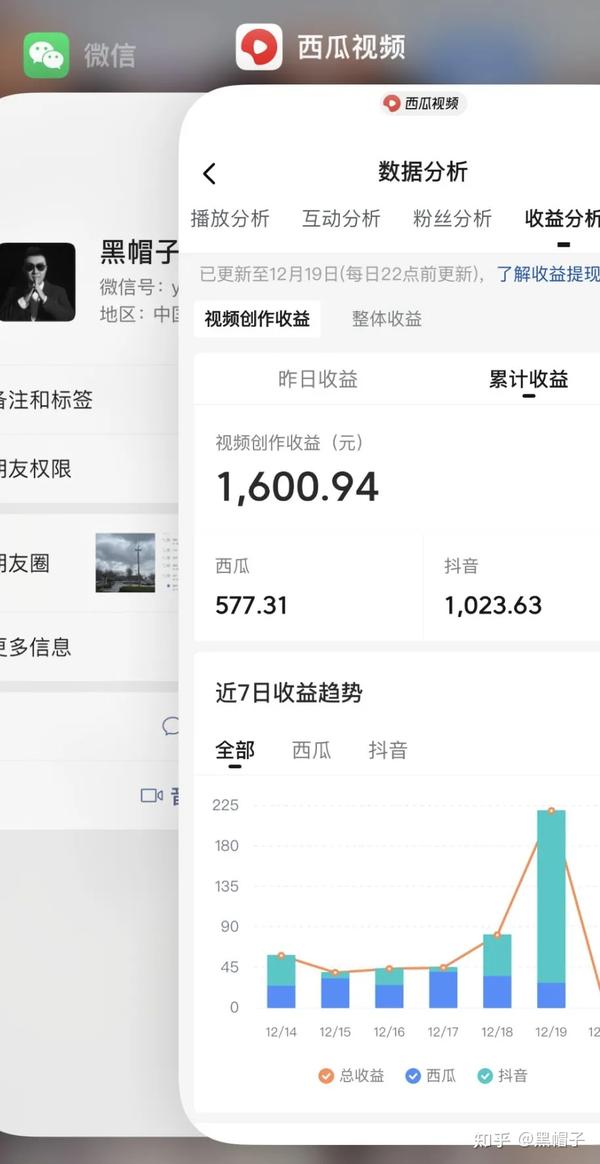Show 累计收益 earnings
The height and width of the screenshot is (1164, 600).
click(528, 379)
